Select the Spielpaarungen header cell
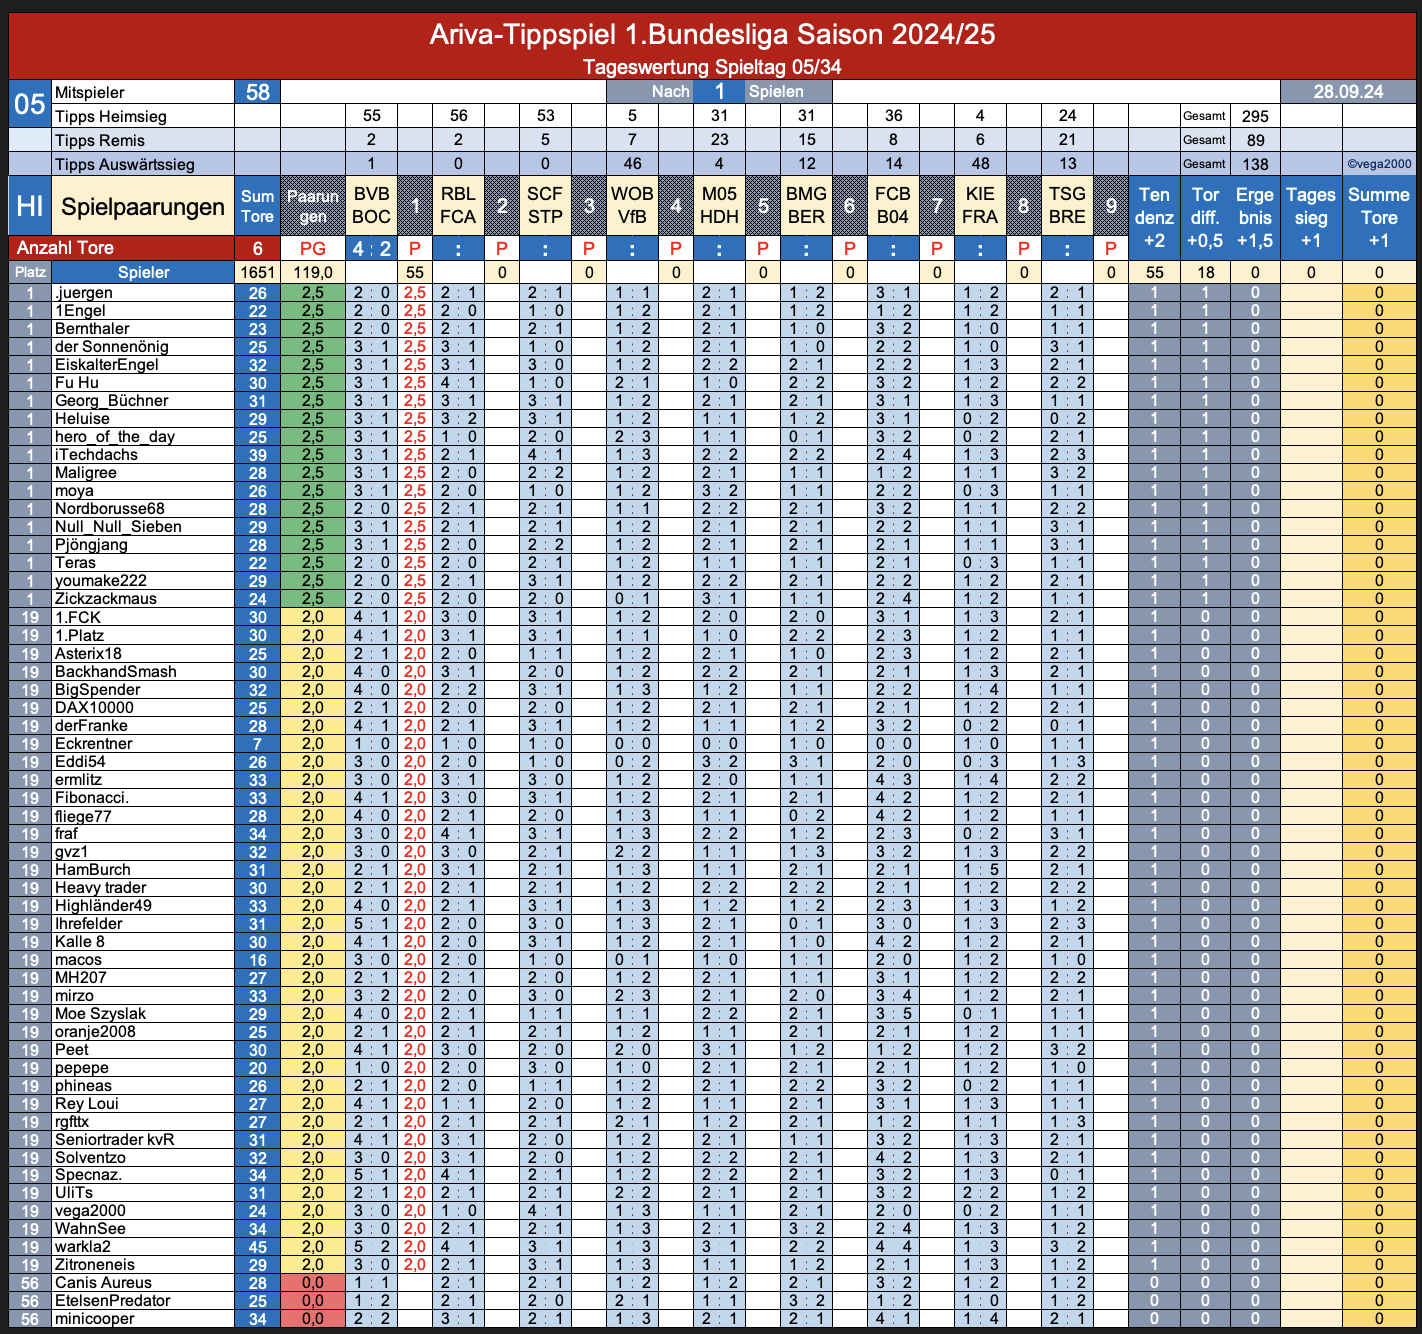The height and width of the screenshot is (1334, 1422). (143, 206)
